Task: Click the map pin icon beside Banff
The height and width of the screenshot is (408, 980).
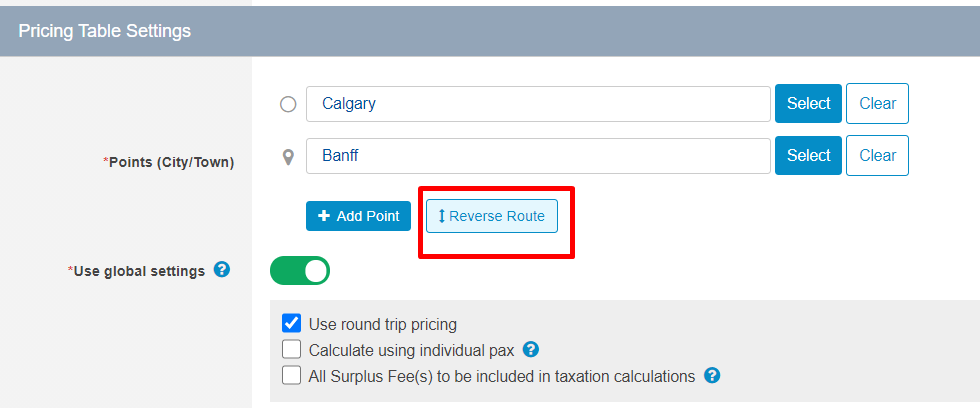Action: 288,157
